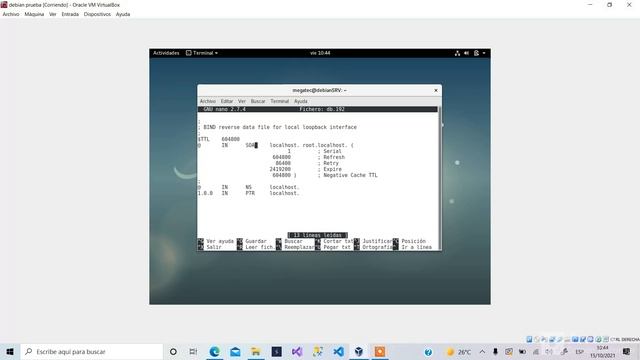Open the Terminal app menu in GNOME bar
The height and width of the screenshot is (360, 640).
[202, 53]
